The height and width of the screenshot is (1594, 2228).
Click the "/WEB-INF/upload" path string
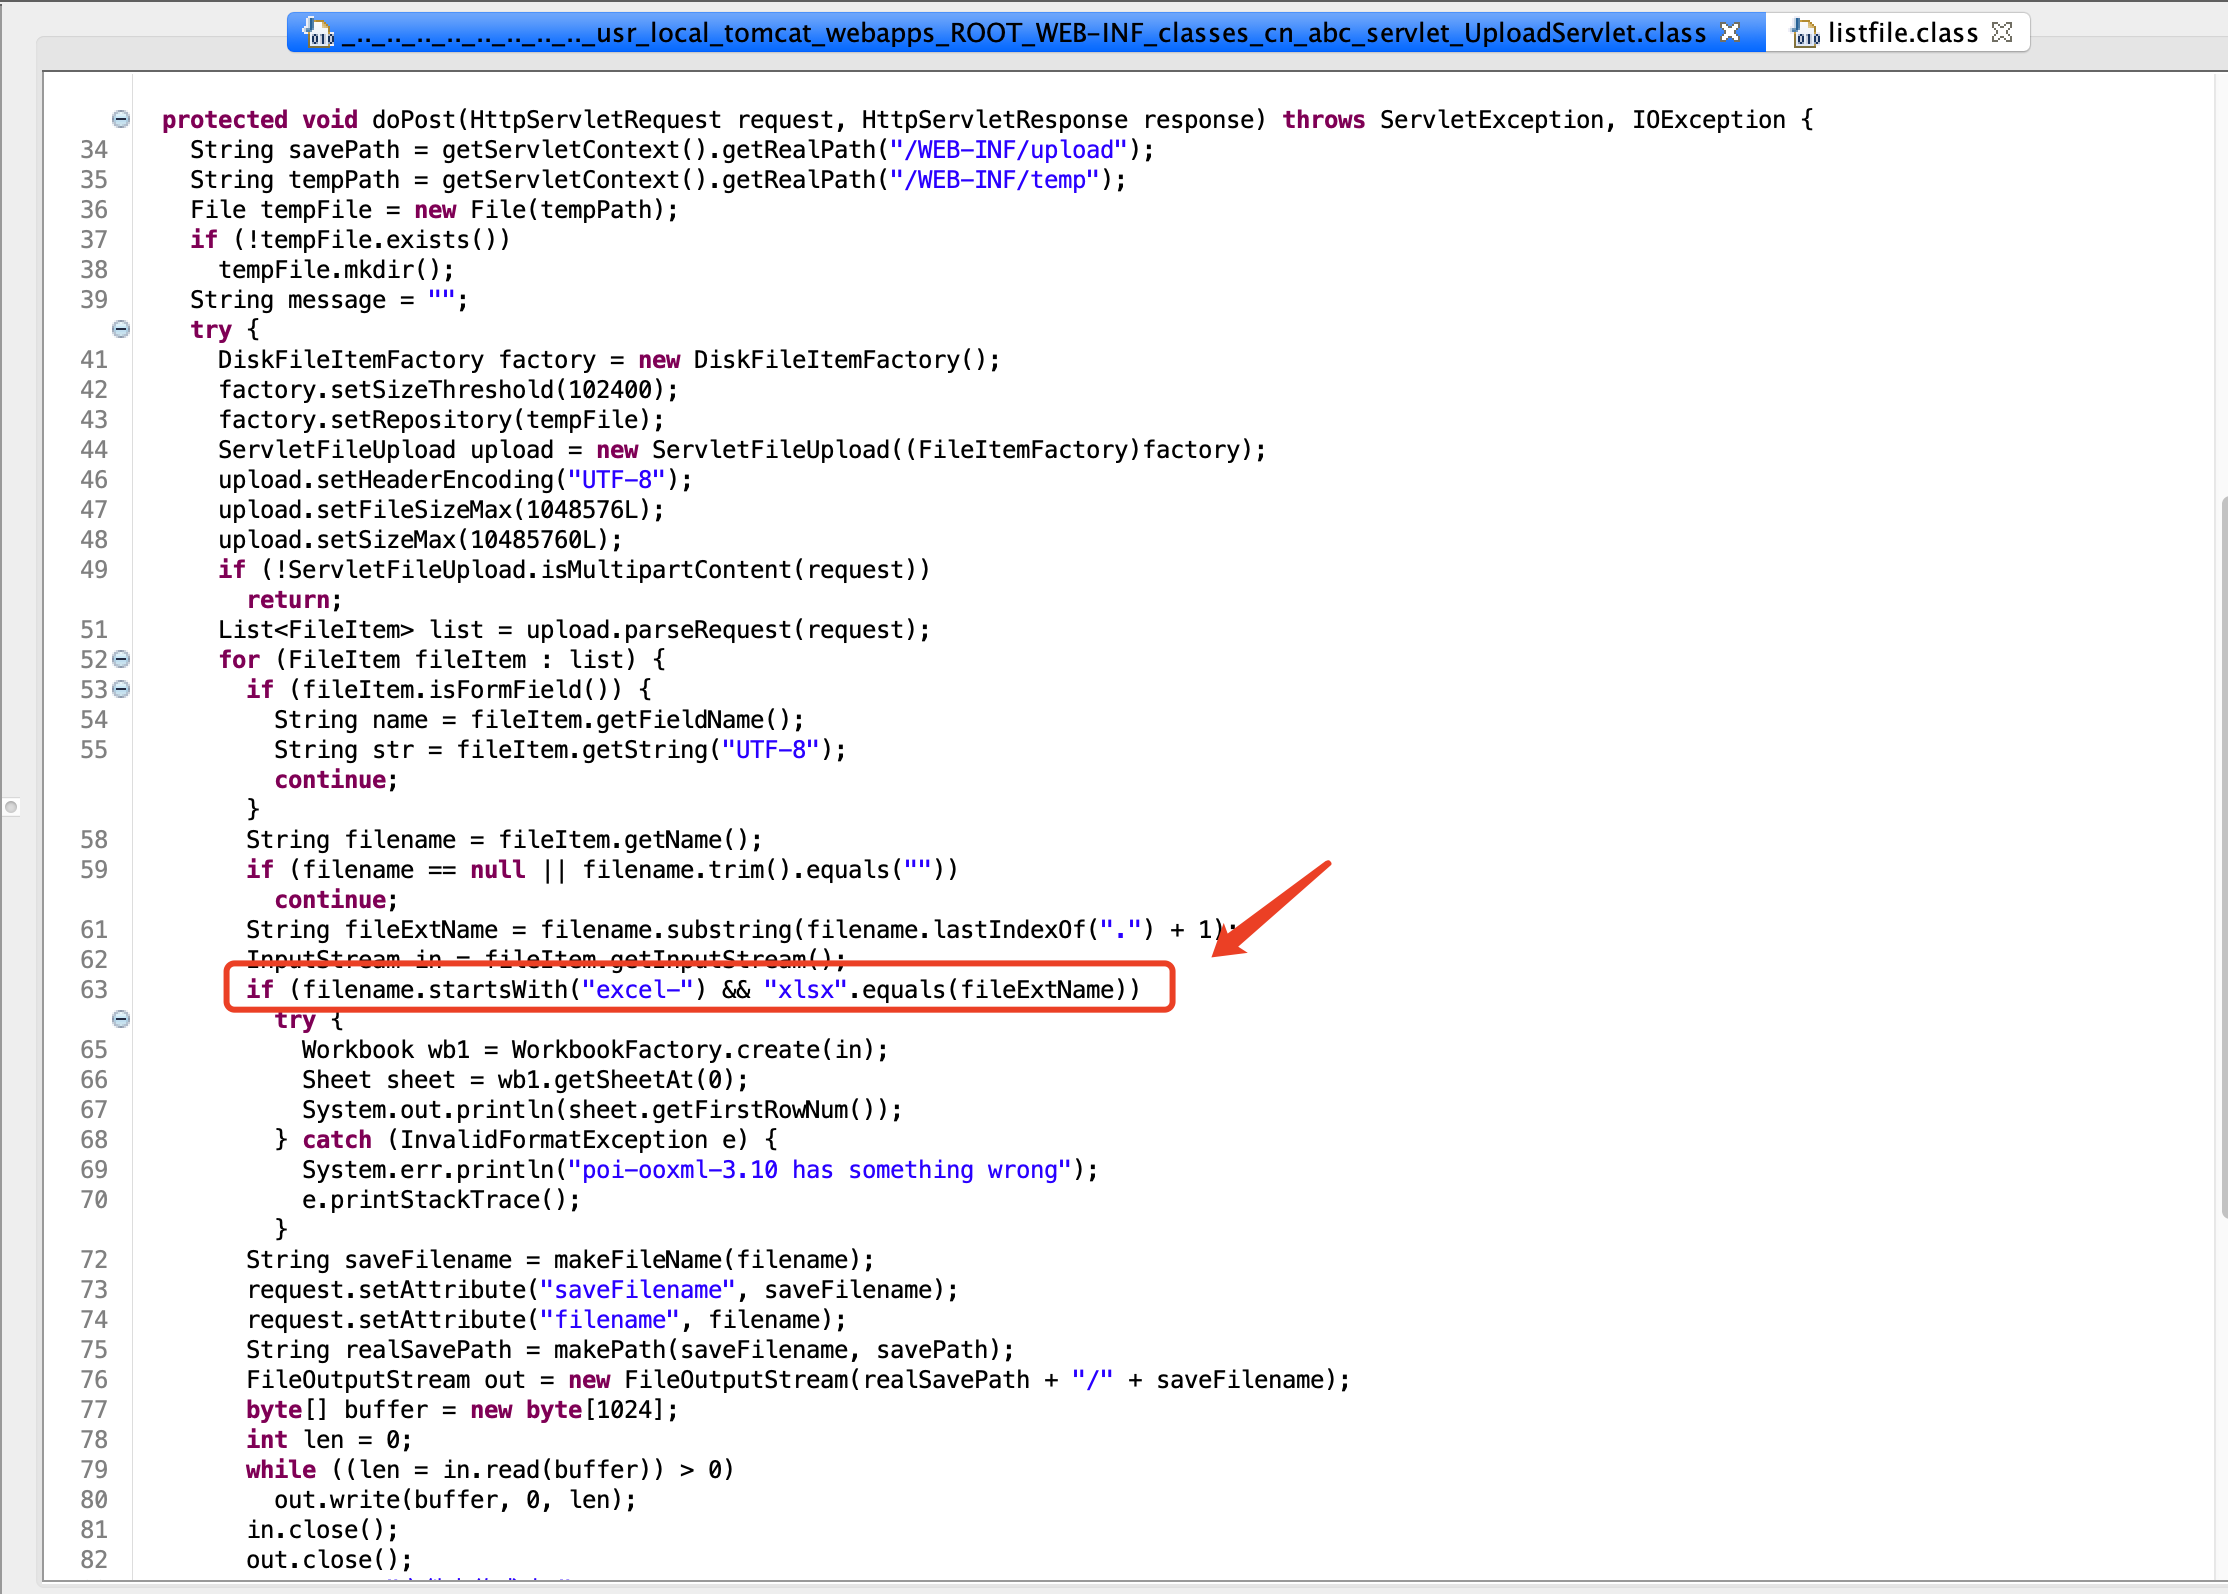point(1008,149)
